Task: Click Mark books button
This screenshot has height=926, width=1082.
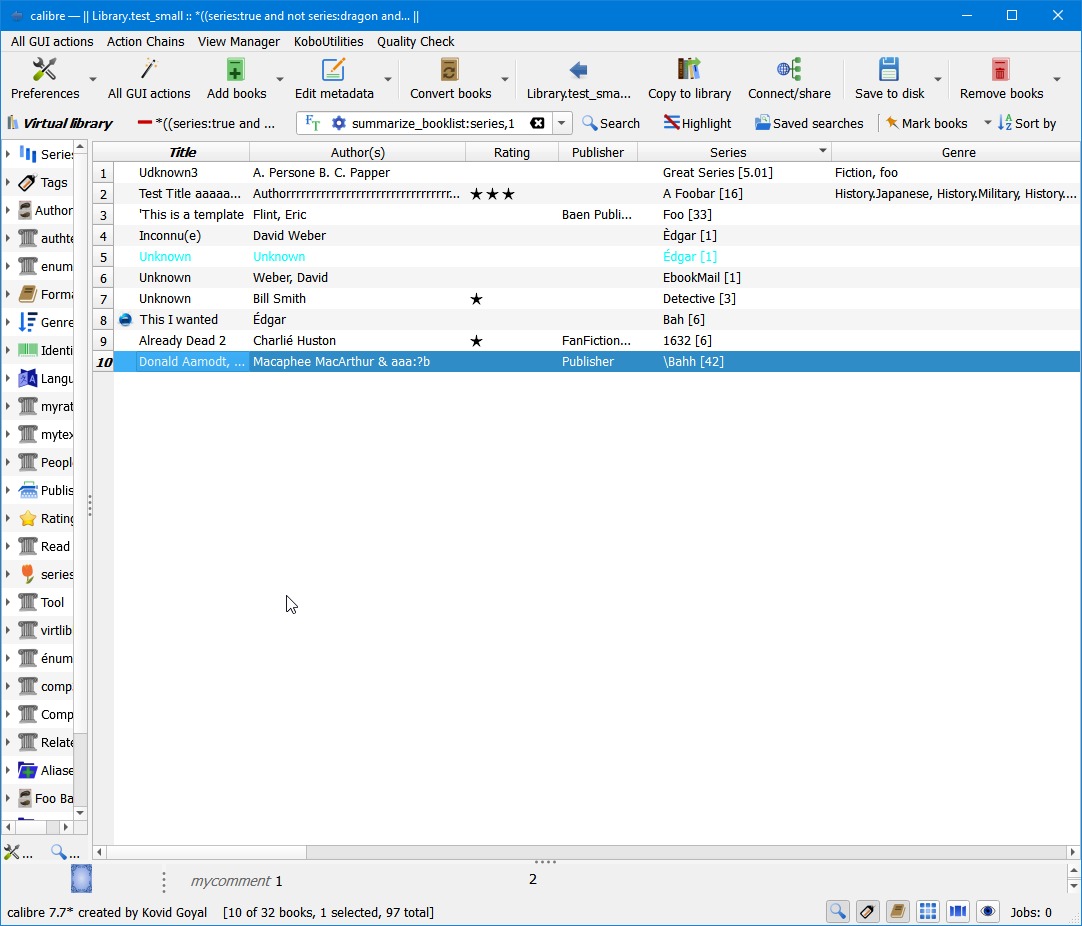Action: (x=926, y=124)
